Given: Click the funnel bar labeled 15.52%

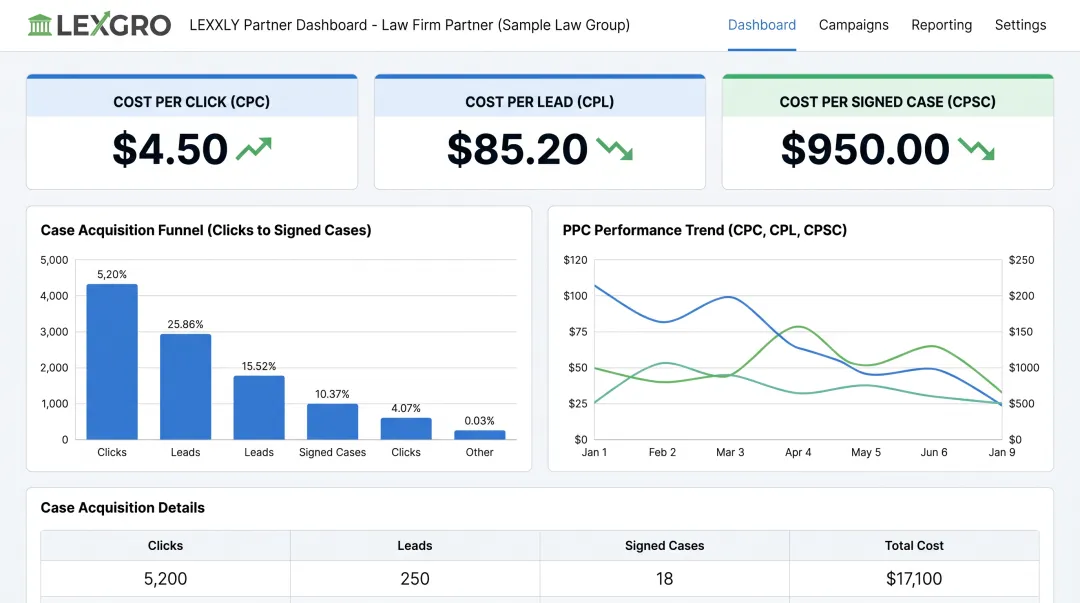Looking at the screenshot, I should (259, 407).
